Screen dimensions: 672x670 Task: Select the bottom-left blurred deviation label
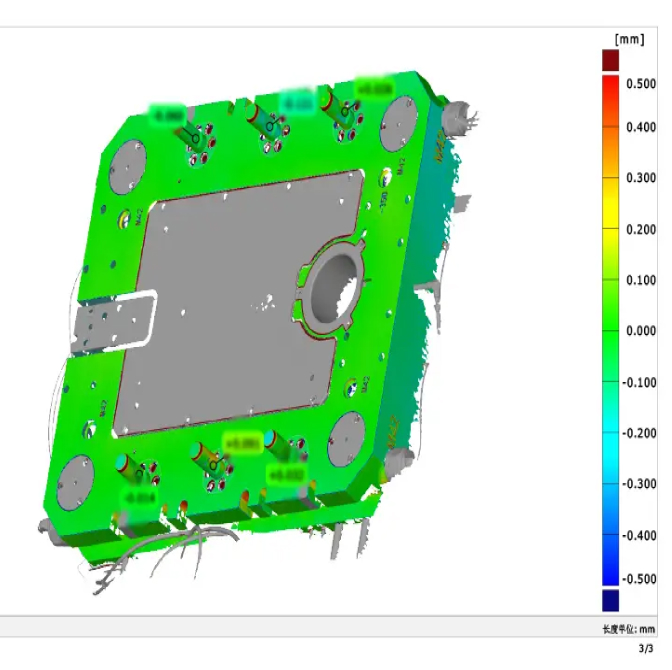(139, 497)
